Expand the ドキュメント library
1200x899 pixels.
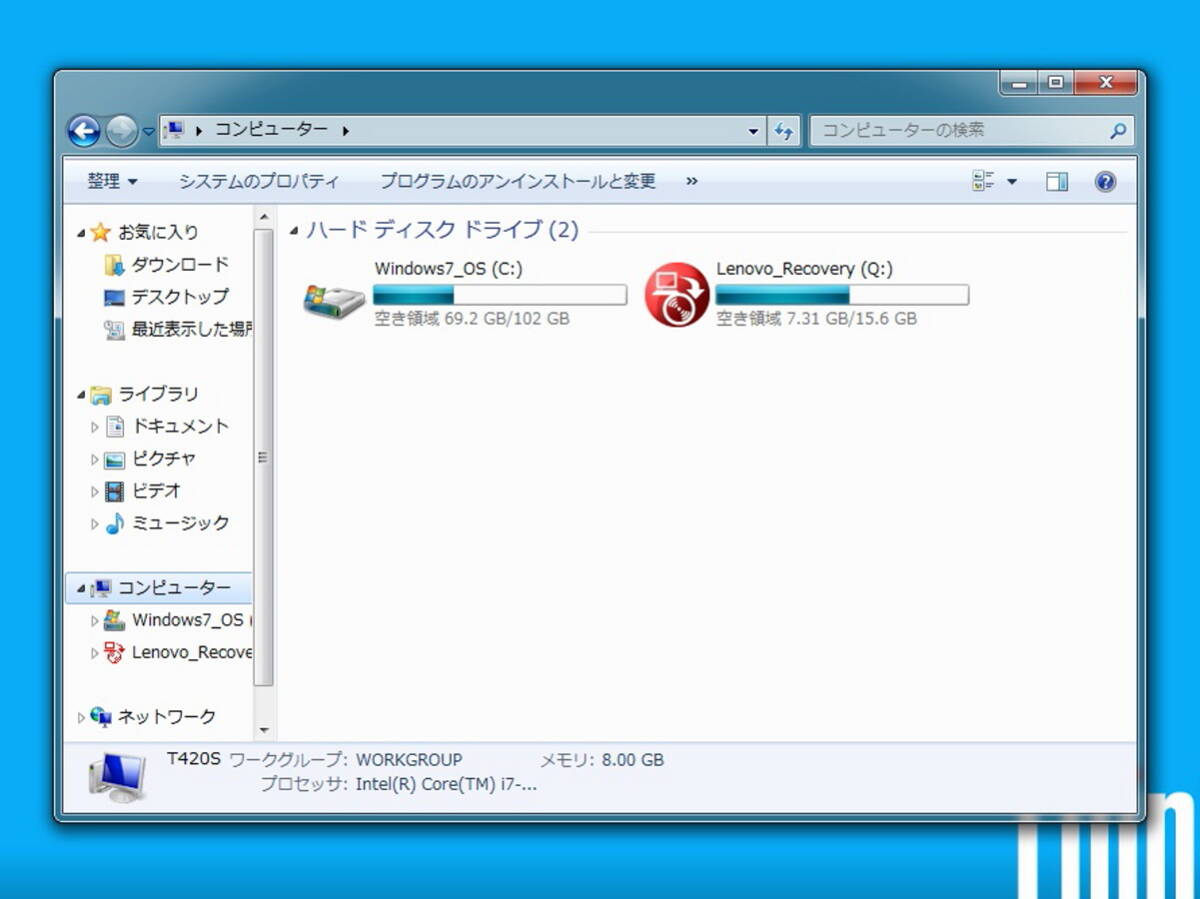(x=95, y=427)
